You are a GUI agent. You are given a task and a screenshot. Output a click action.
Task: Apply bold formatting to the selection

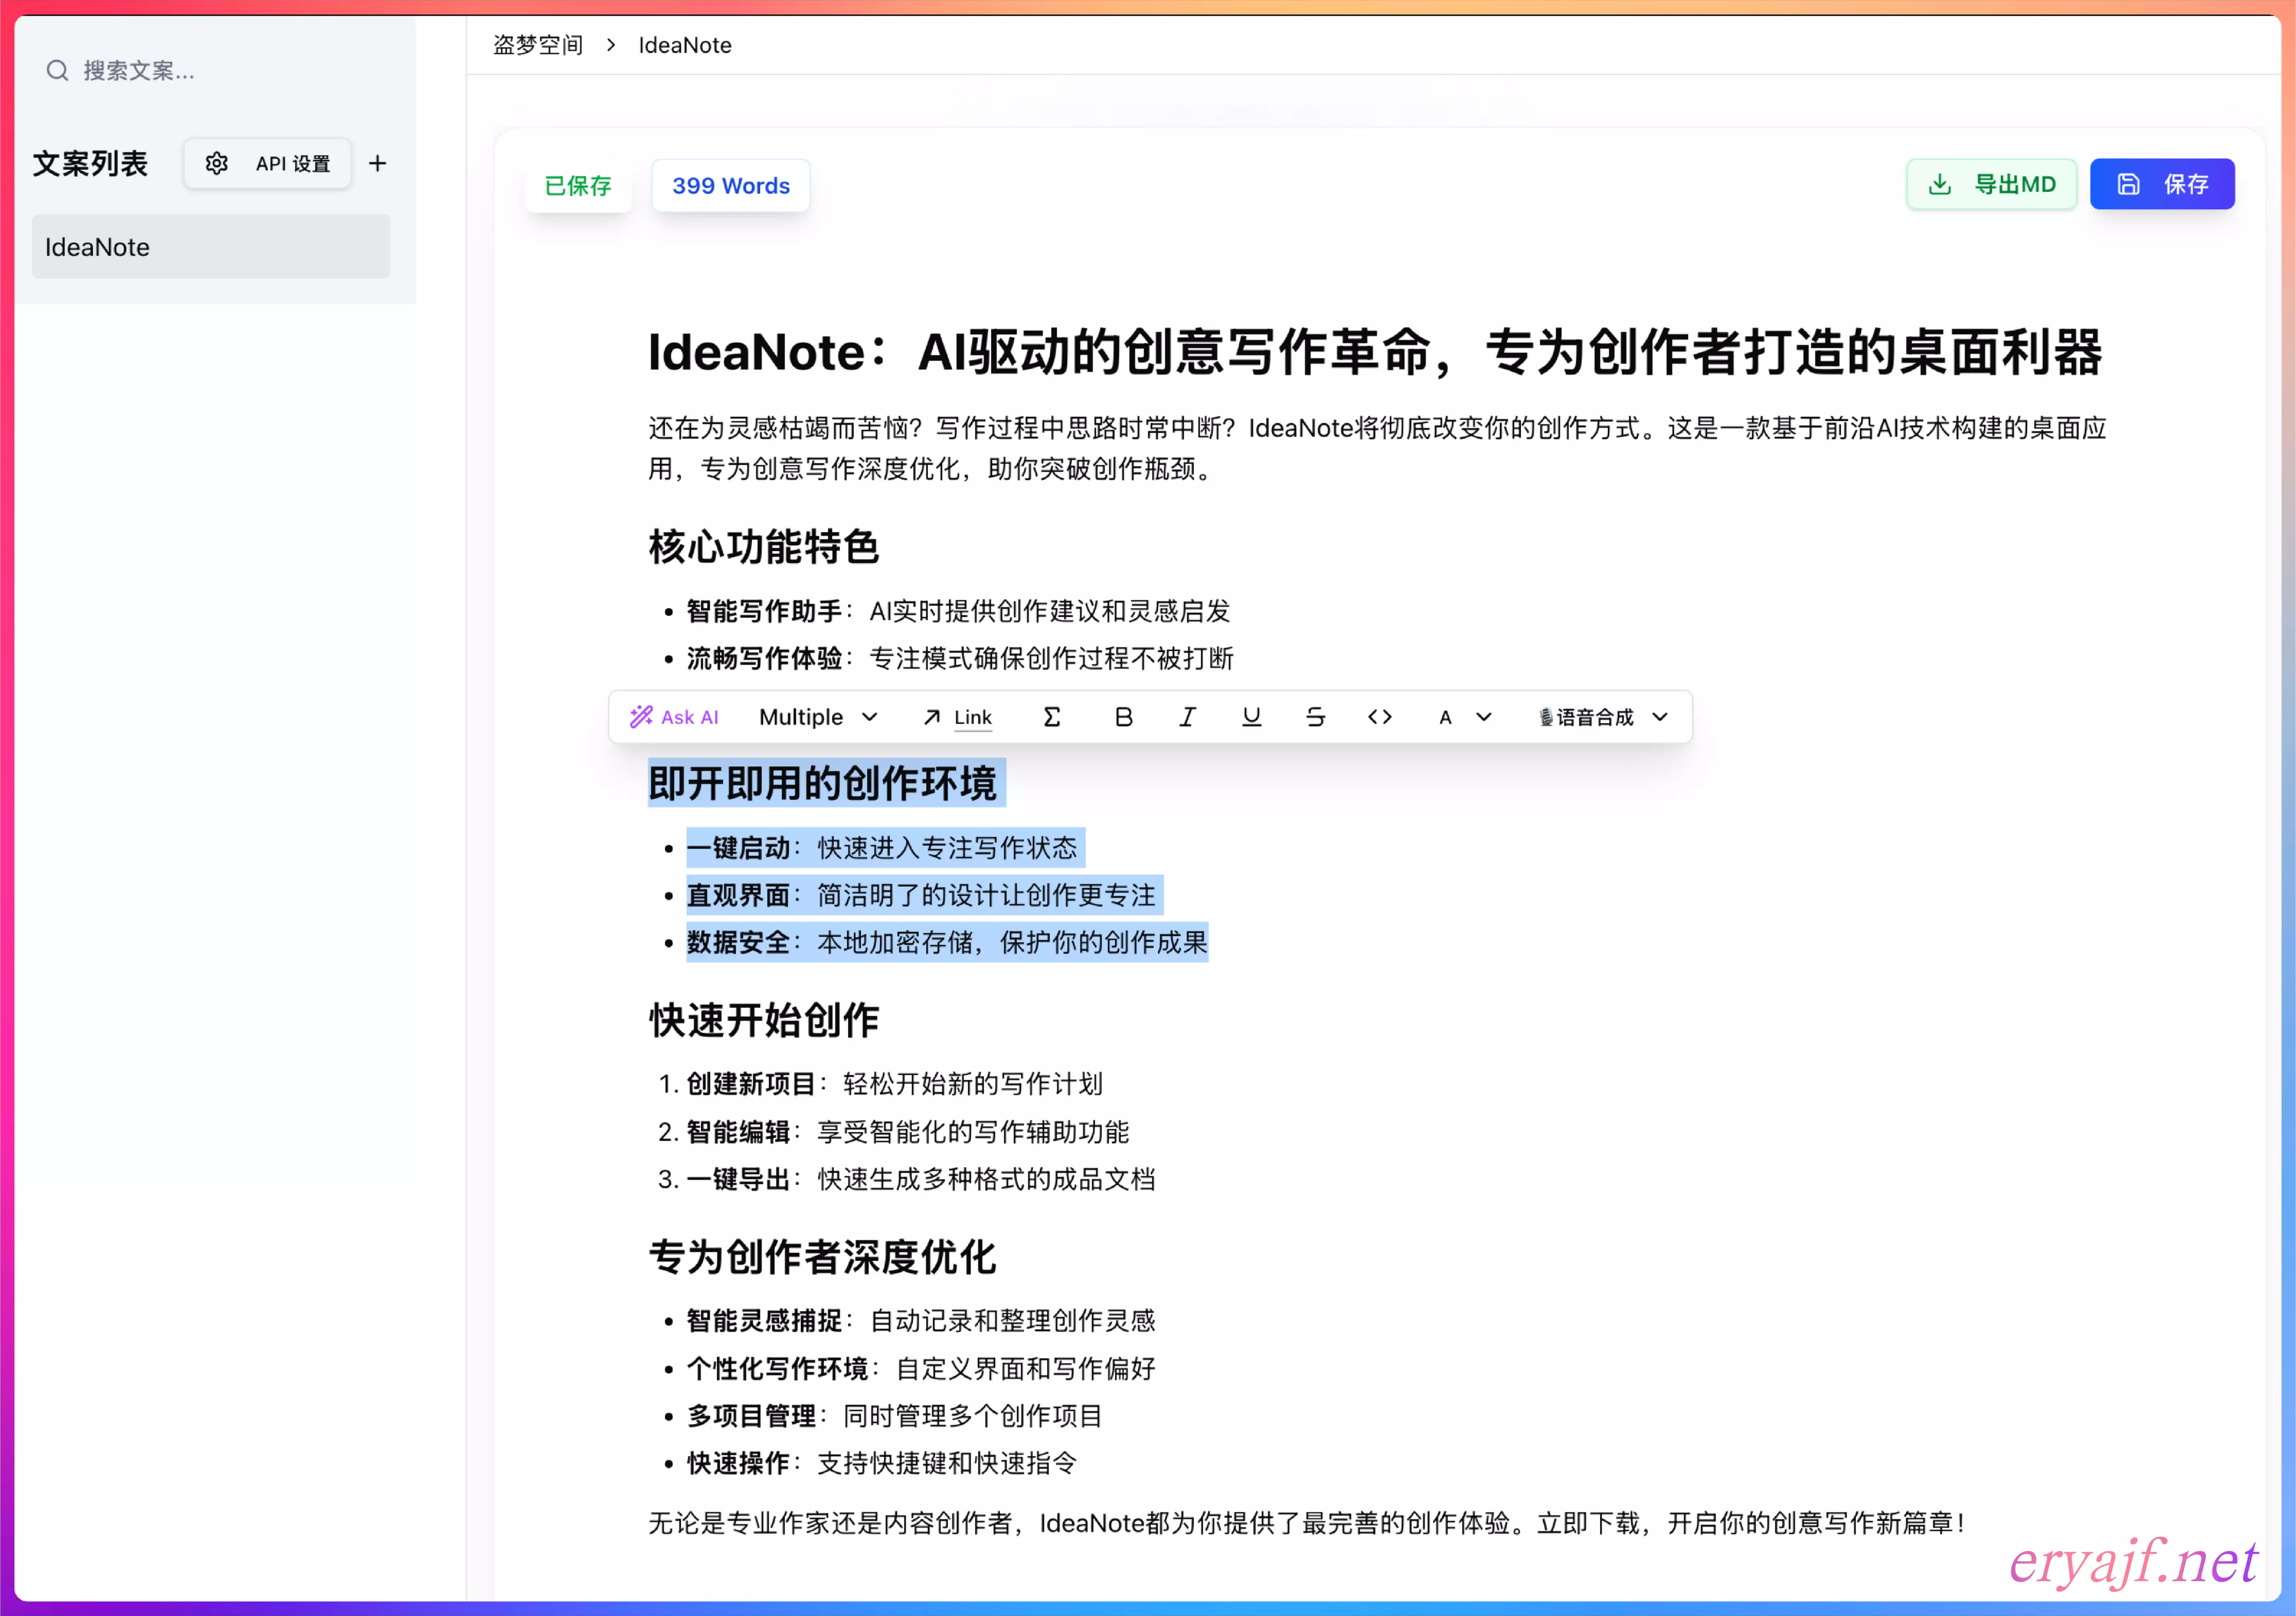pyautogui.click(x=1123, y=717)
